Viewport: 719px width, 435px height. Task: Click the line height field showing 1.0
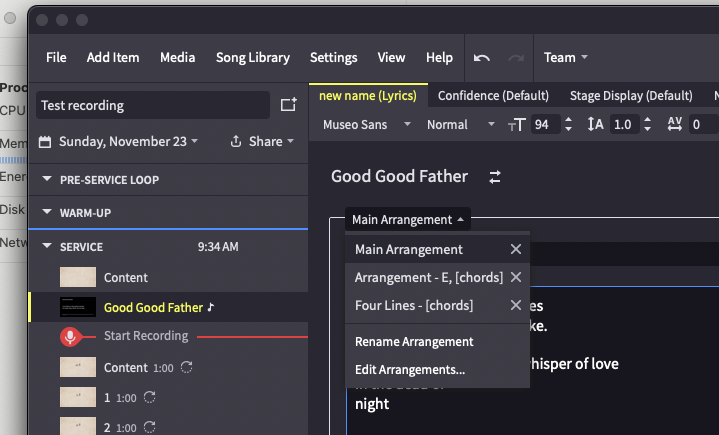click(625, 124)
